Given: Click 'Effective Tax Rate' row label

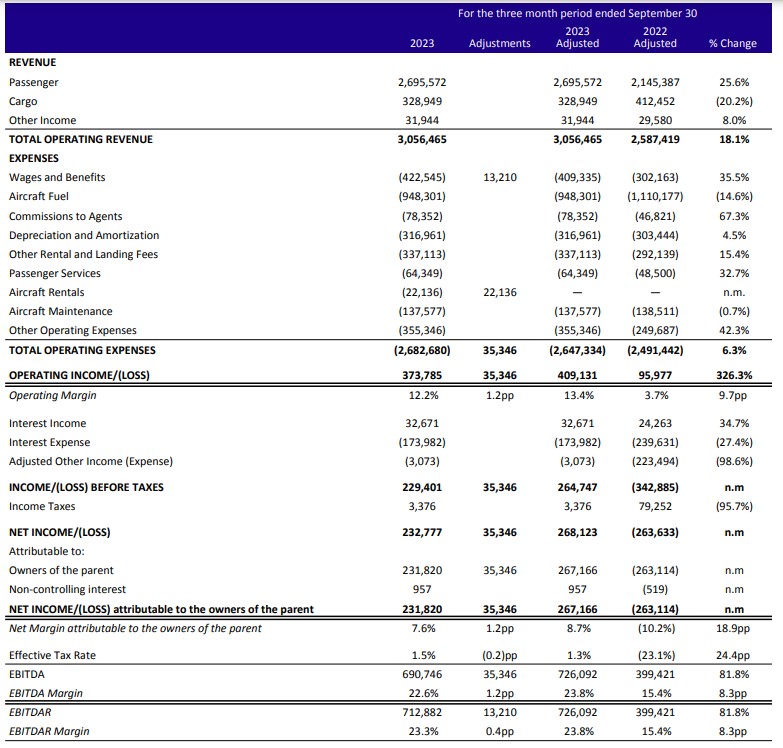Looking at the screenshot, I should pyautogui.click(x=52, y=655).
